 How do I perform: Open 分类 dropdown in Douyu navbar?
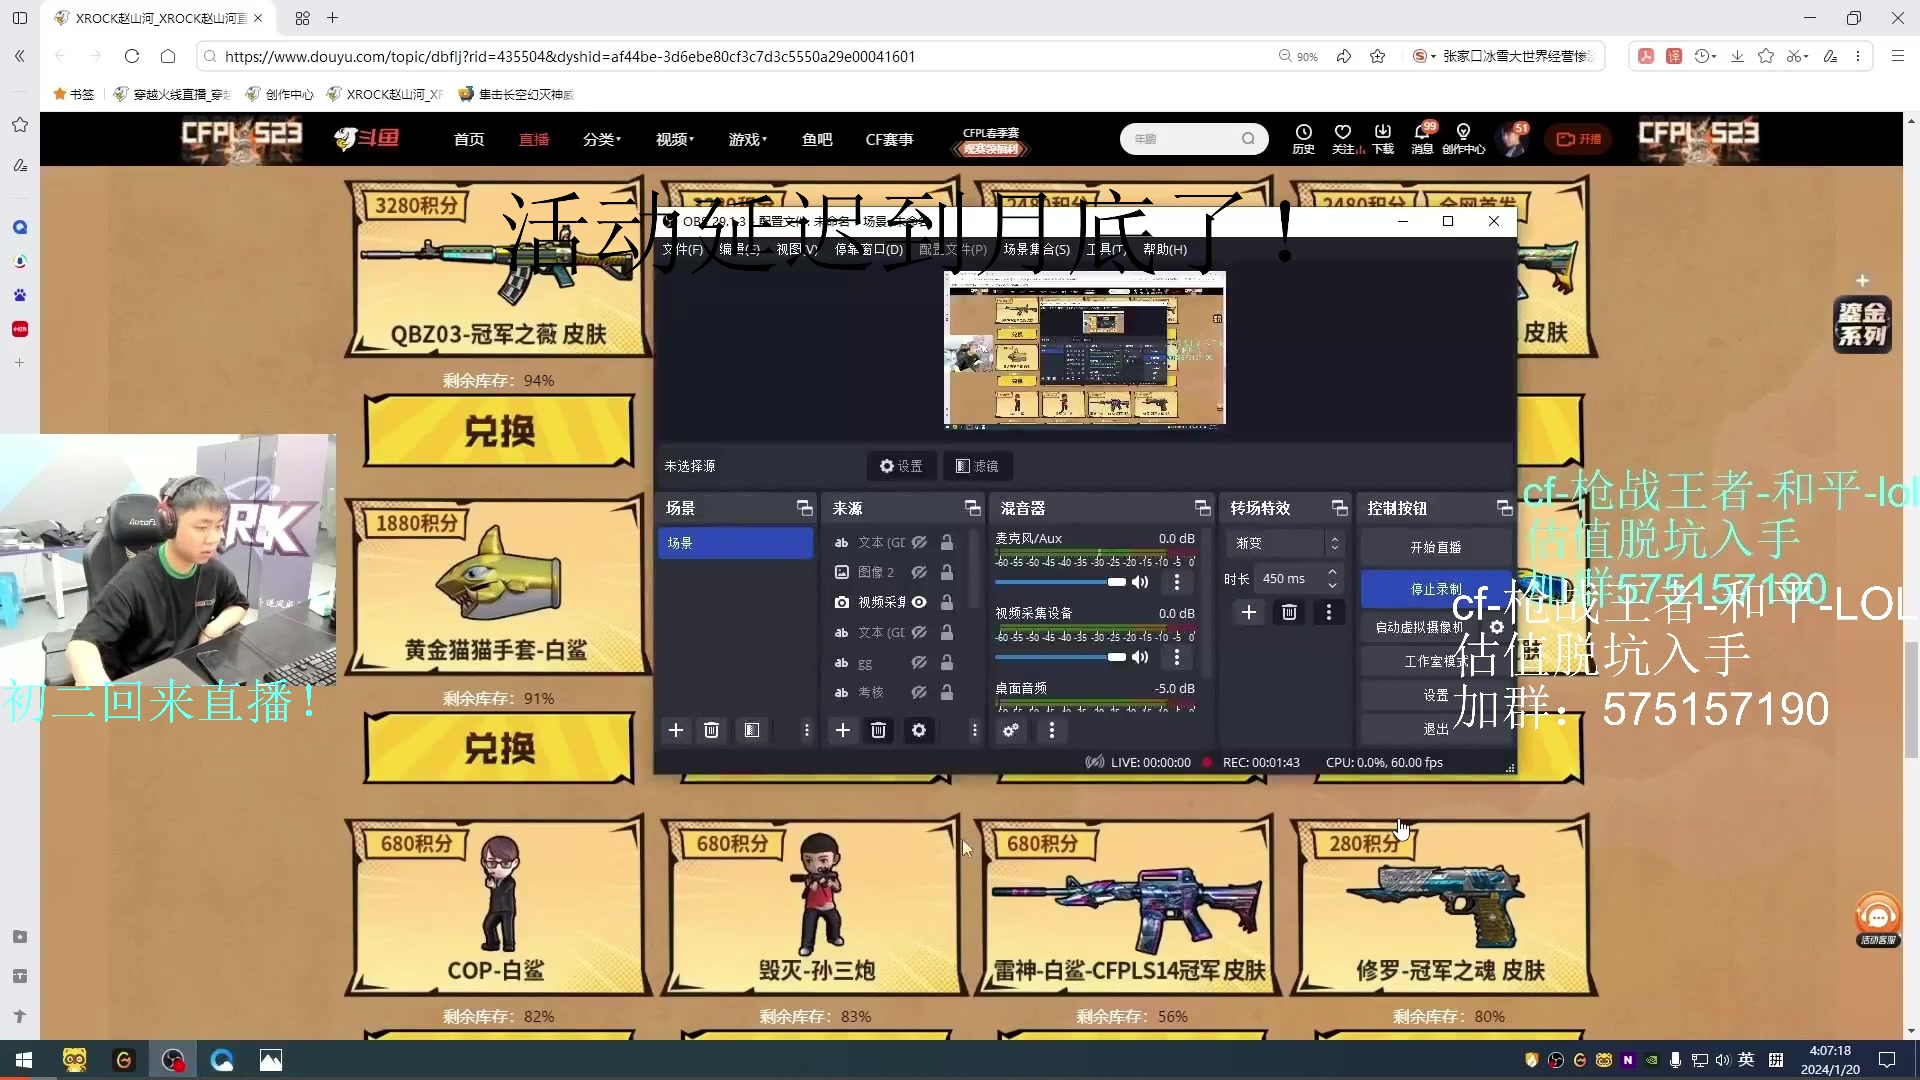(x=601, y=140)
